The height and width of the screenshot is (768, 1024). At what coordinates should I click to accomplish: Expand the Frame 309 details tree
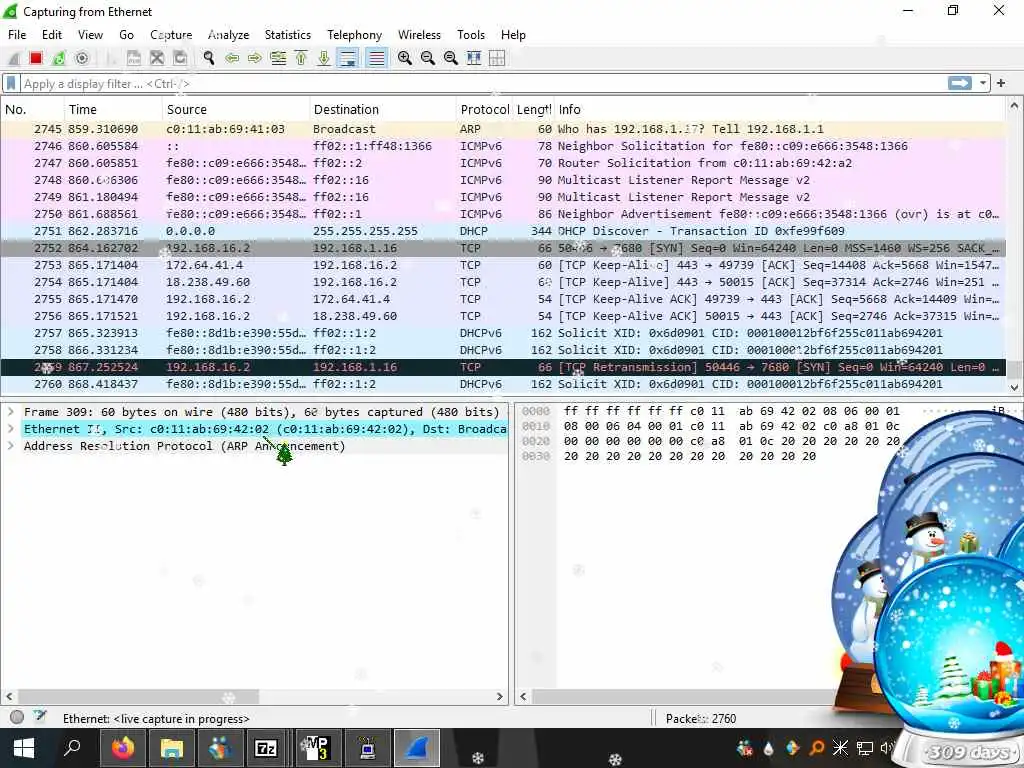pos(10,412)
